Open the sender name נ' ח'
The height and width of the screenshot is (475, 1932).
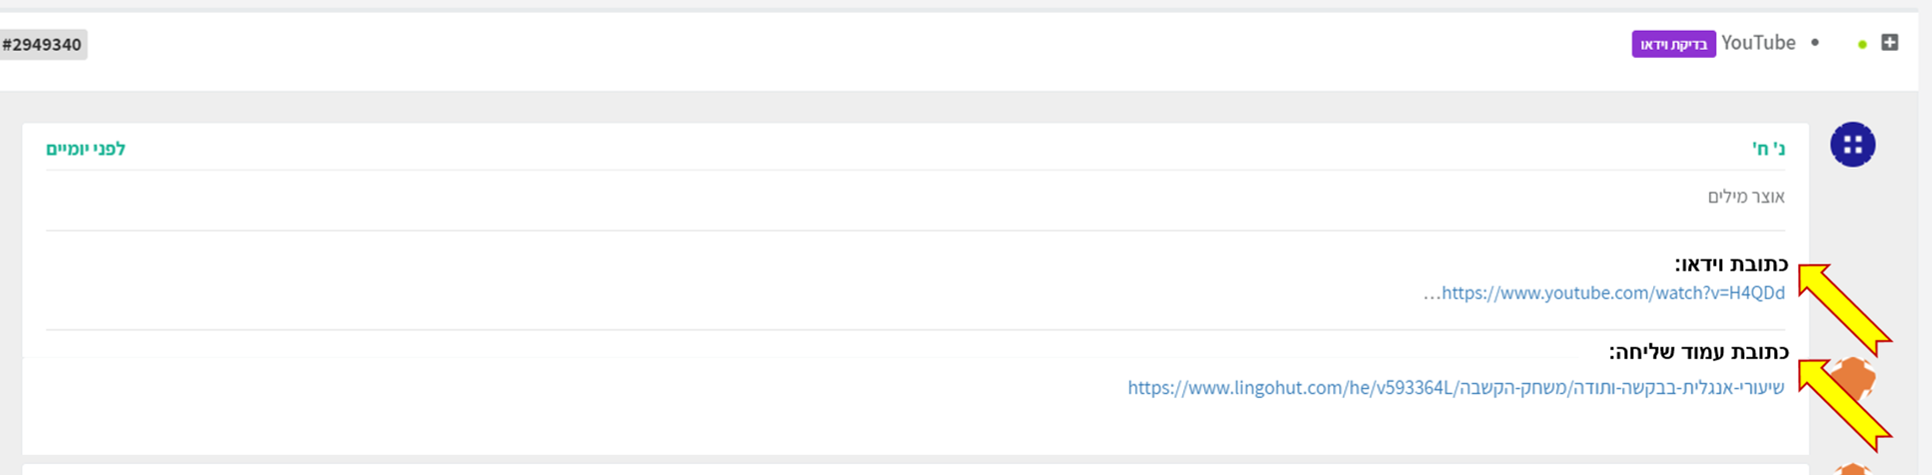click(x=1768, y=149)
